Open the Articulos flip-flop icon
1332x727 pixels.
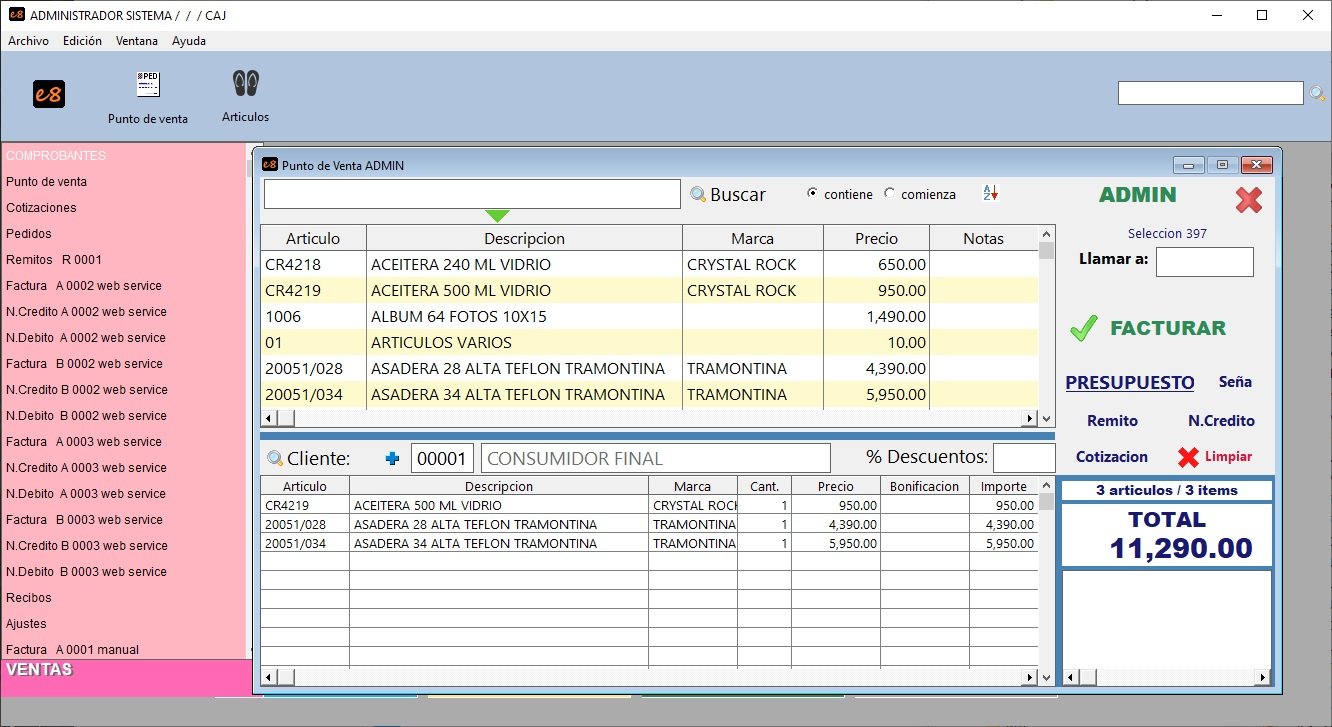[245, 84]
